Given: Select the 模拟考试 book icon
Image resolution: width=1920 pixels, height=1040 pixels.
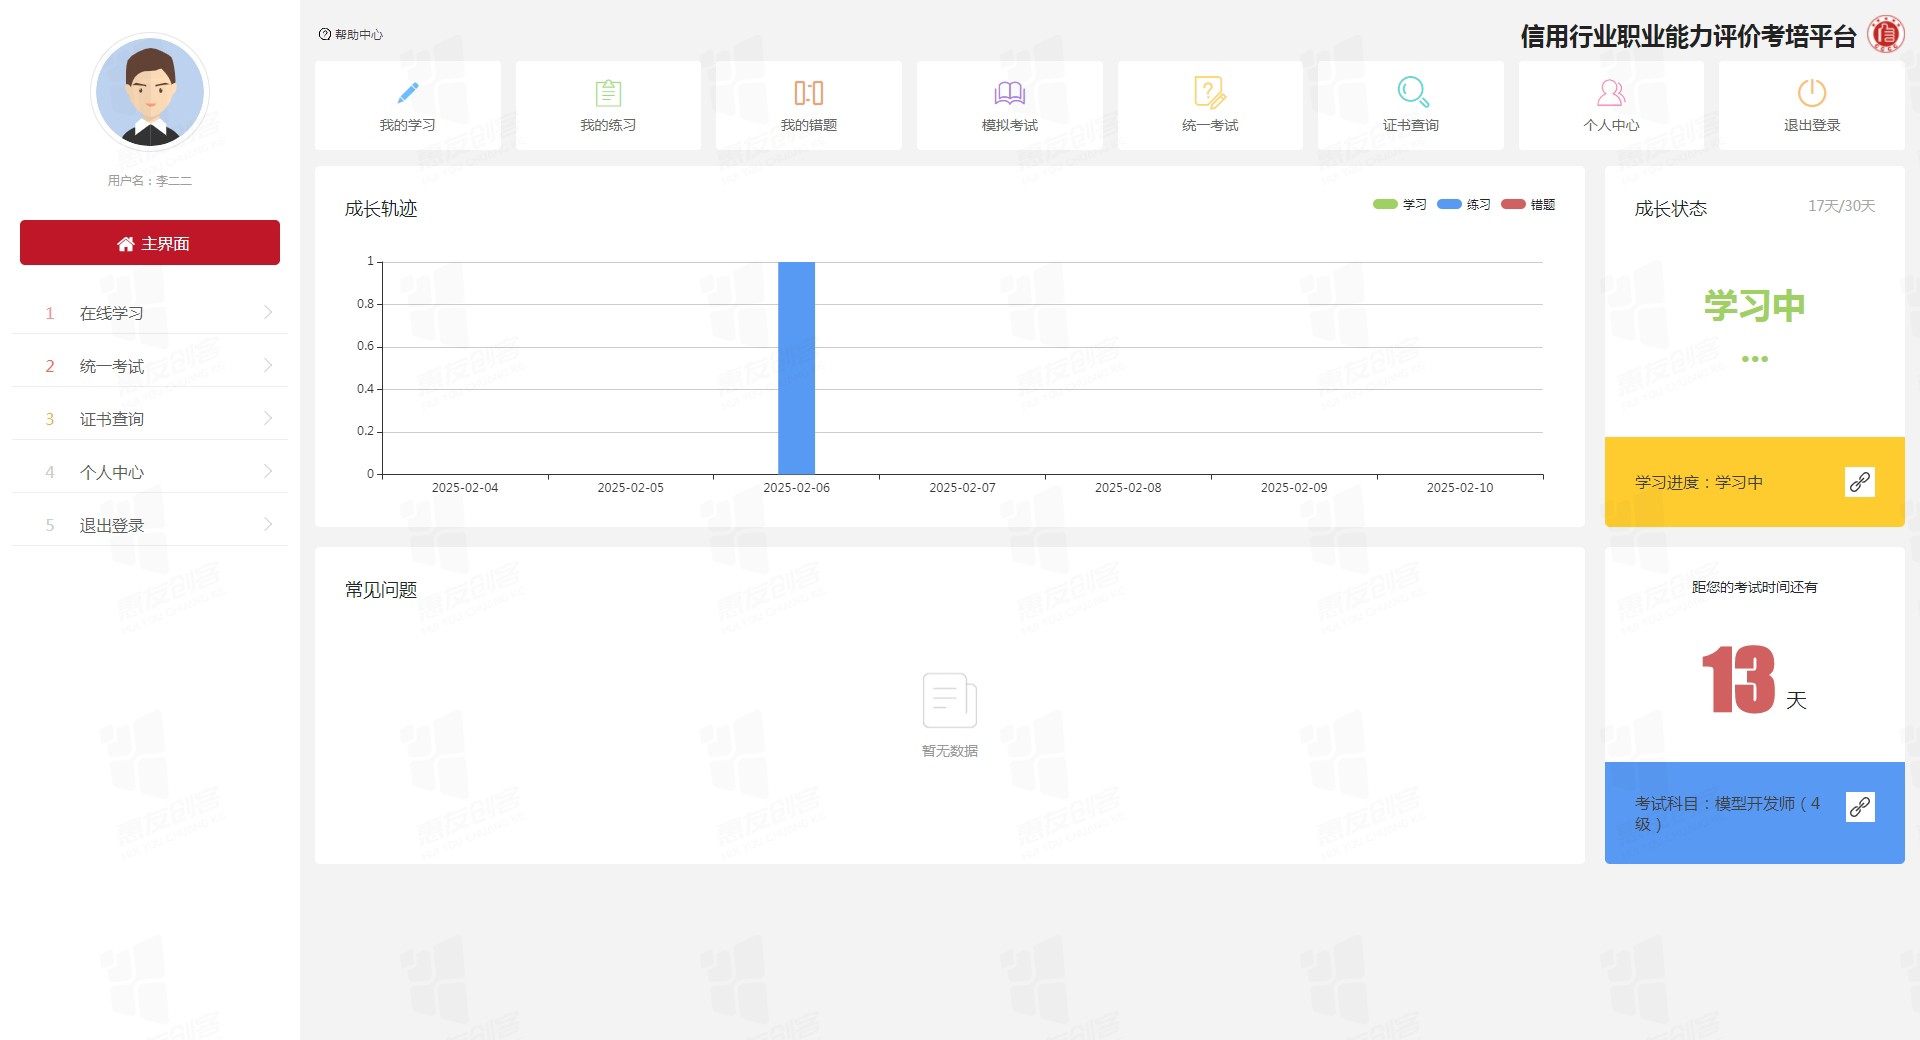Looking at the screenshot, I should [x=1009, y=93].
